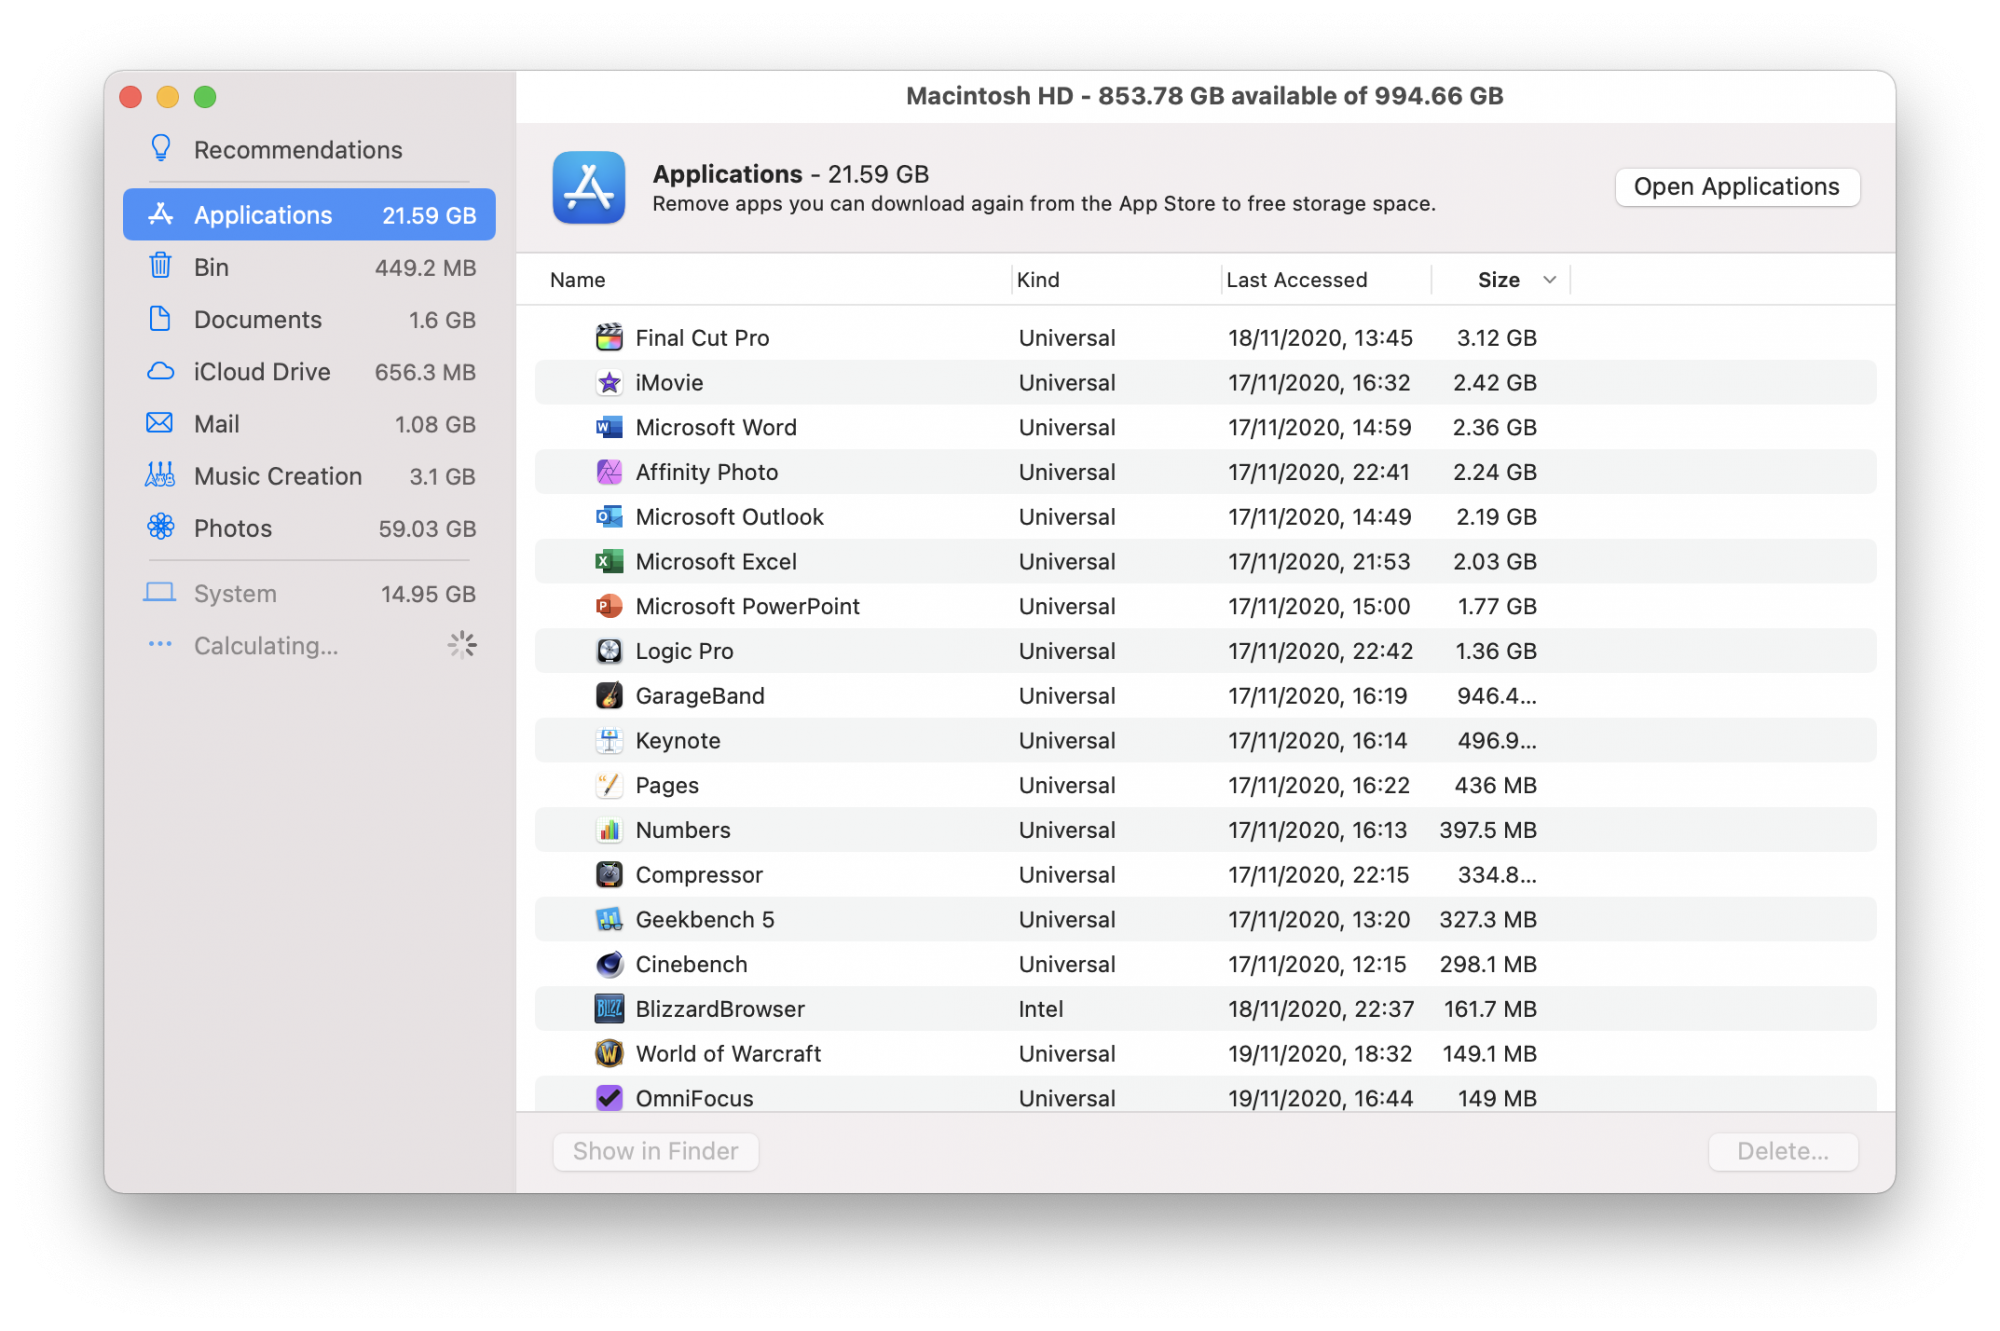
Task: Select the Affinity Photo icon
Action: tap(609, 472)
